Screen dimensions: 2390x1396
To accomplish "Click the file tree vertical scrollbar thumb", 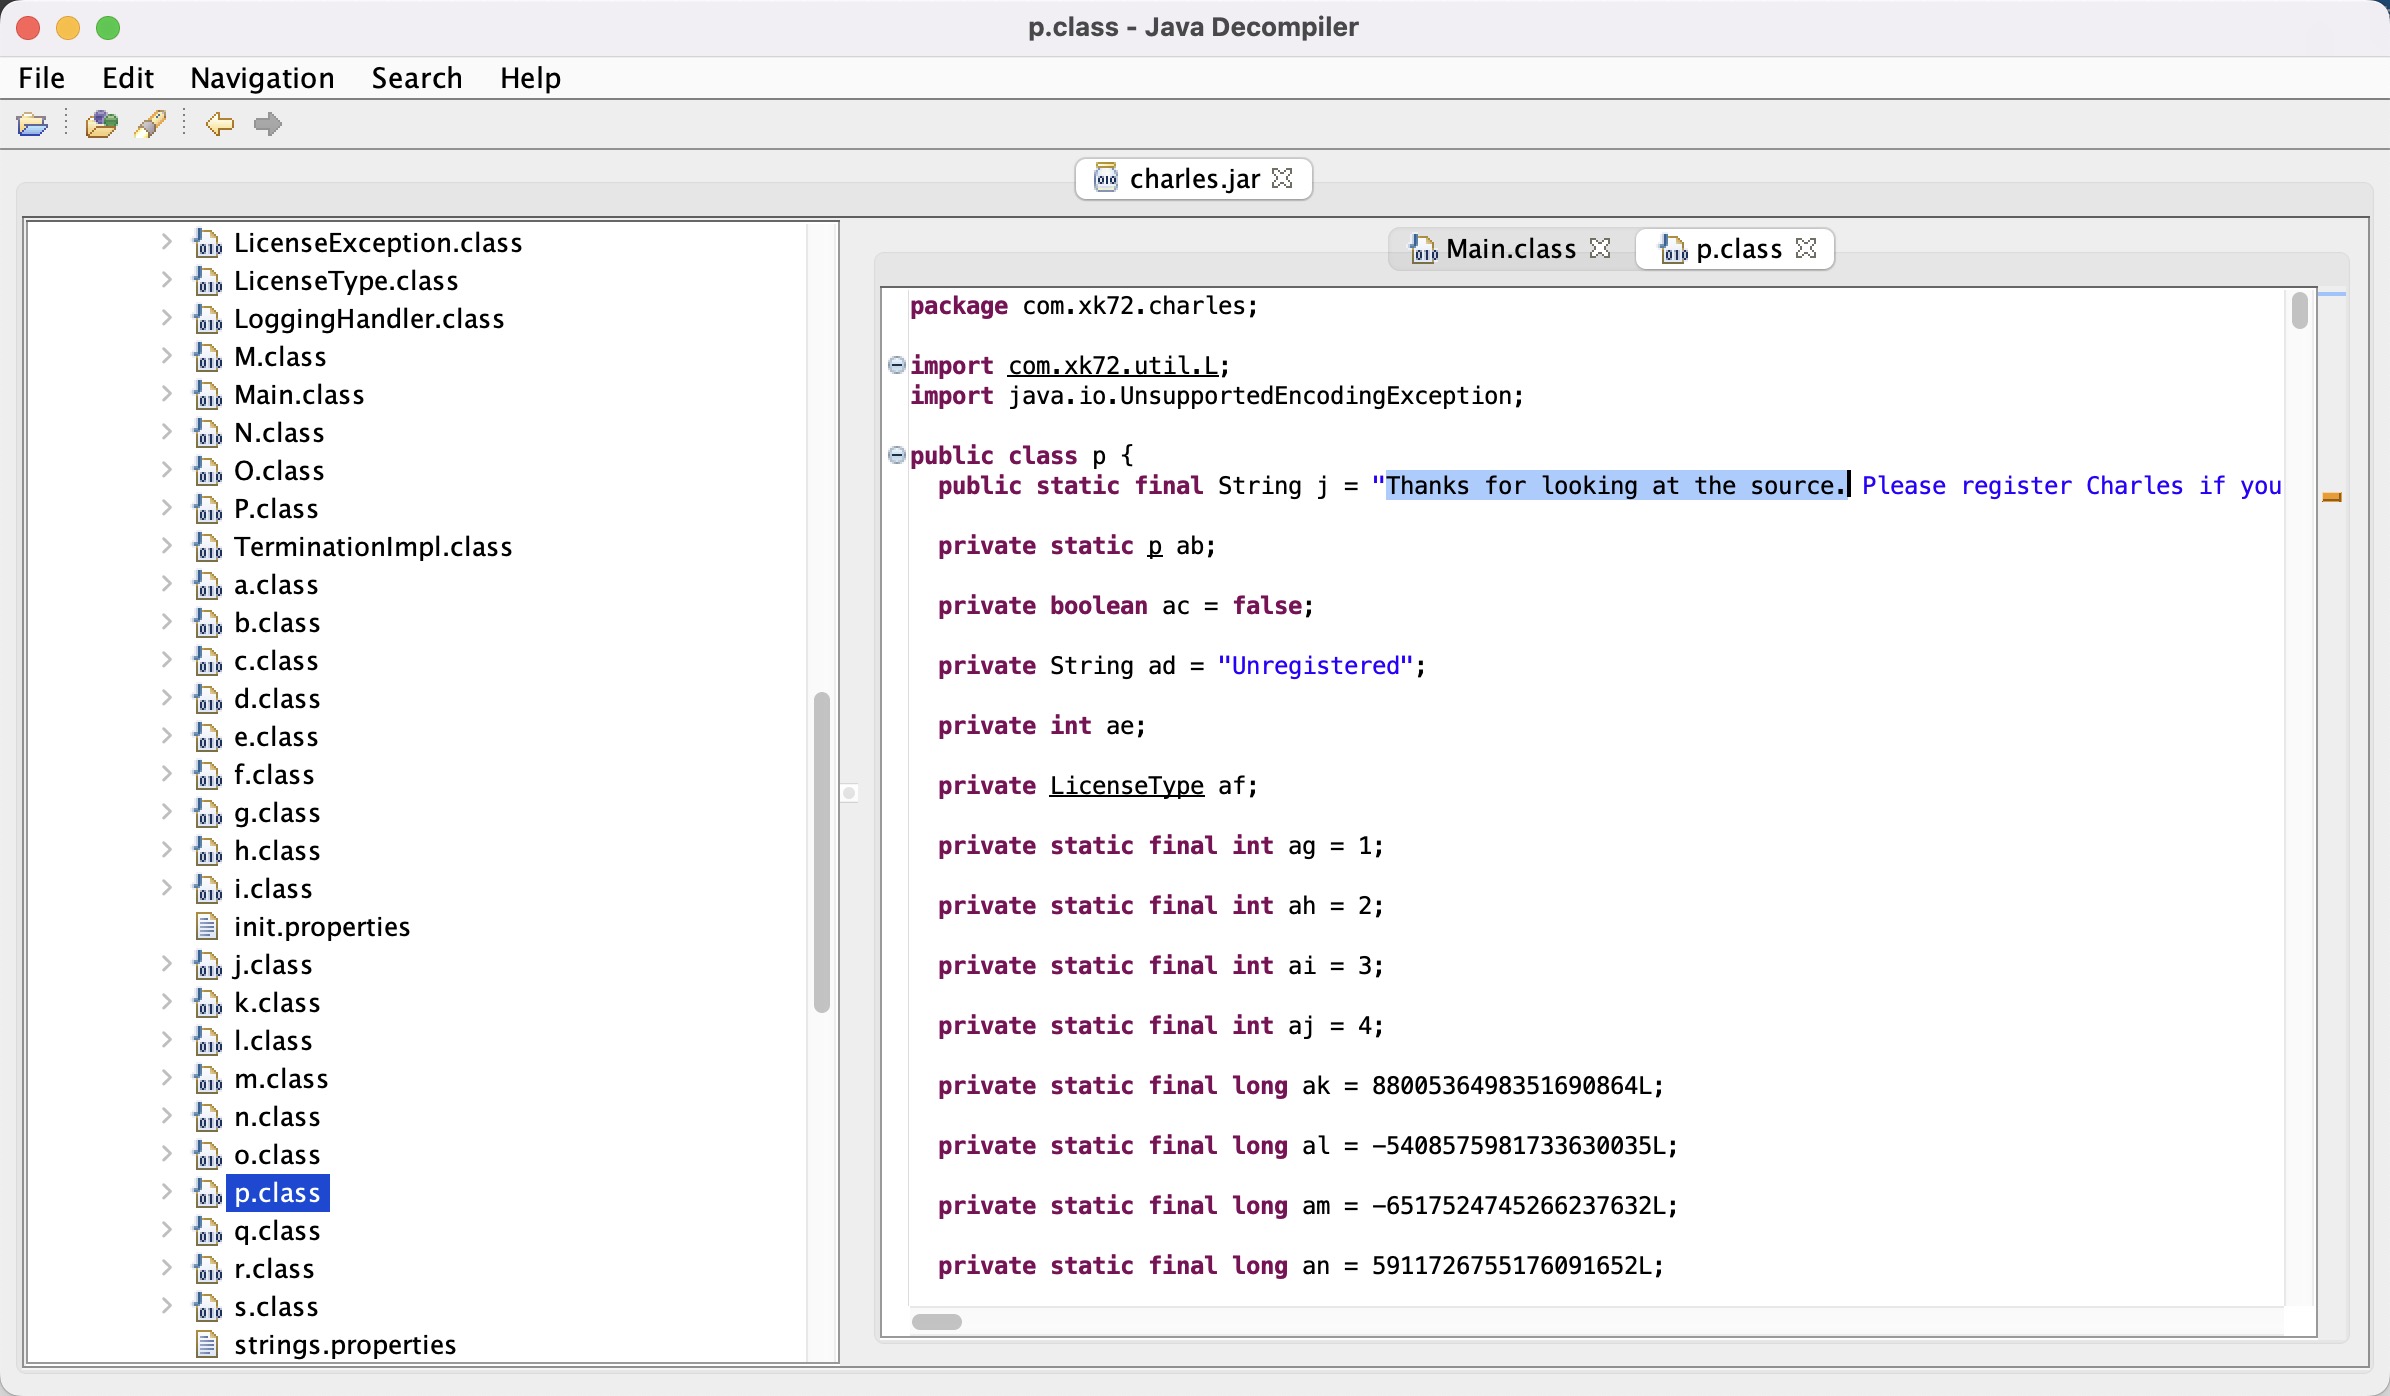I will coord(822,852).
